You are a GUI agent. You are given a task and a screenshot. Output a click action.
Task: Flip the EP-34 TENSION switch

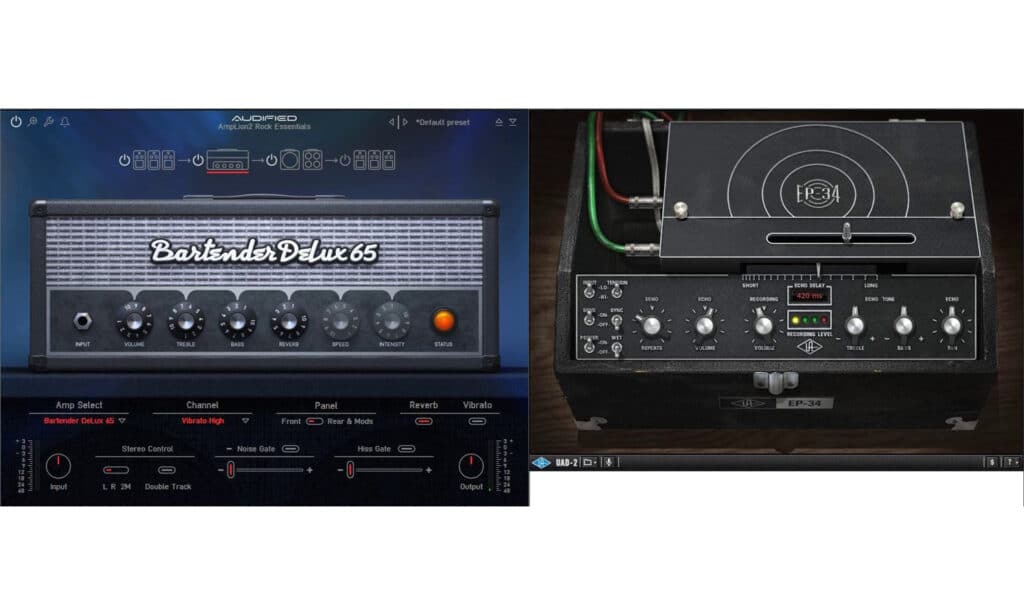(x=616, y=291)
